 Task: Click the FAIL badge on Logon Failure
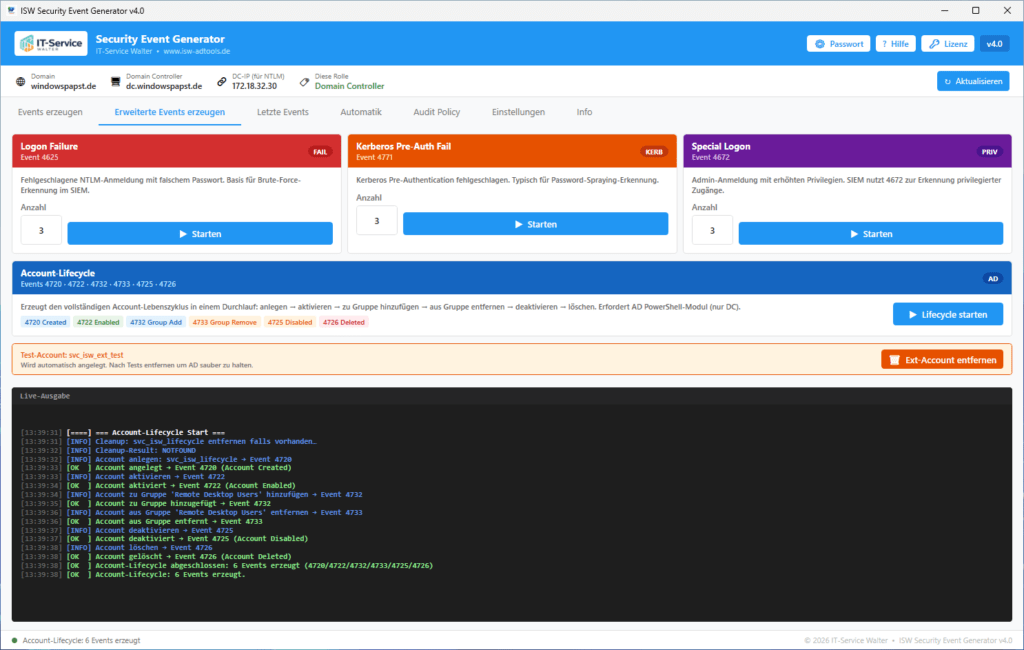click(x=320, y=152)
